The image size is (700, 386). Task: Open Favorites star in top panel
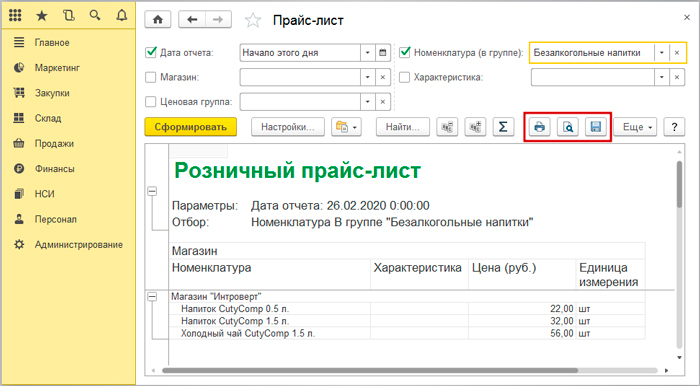click(42, 16)
